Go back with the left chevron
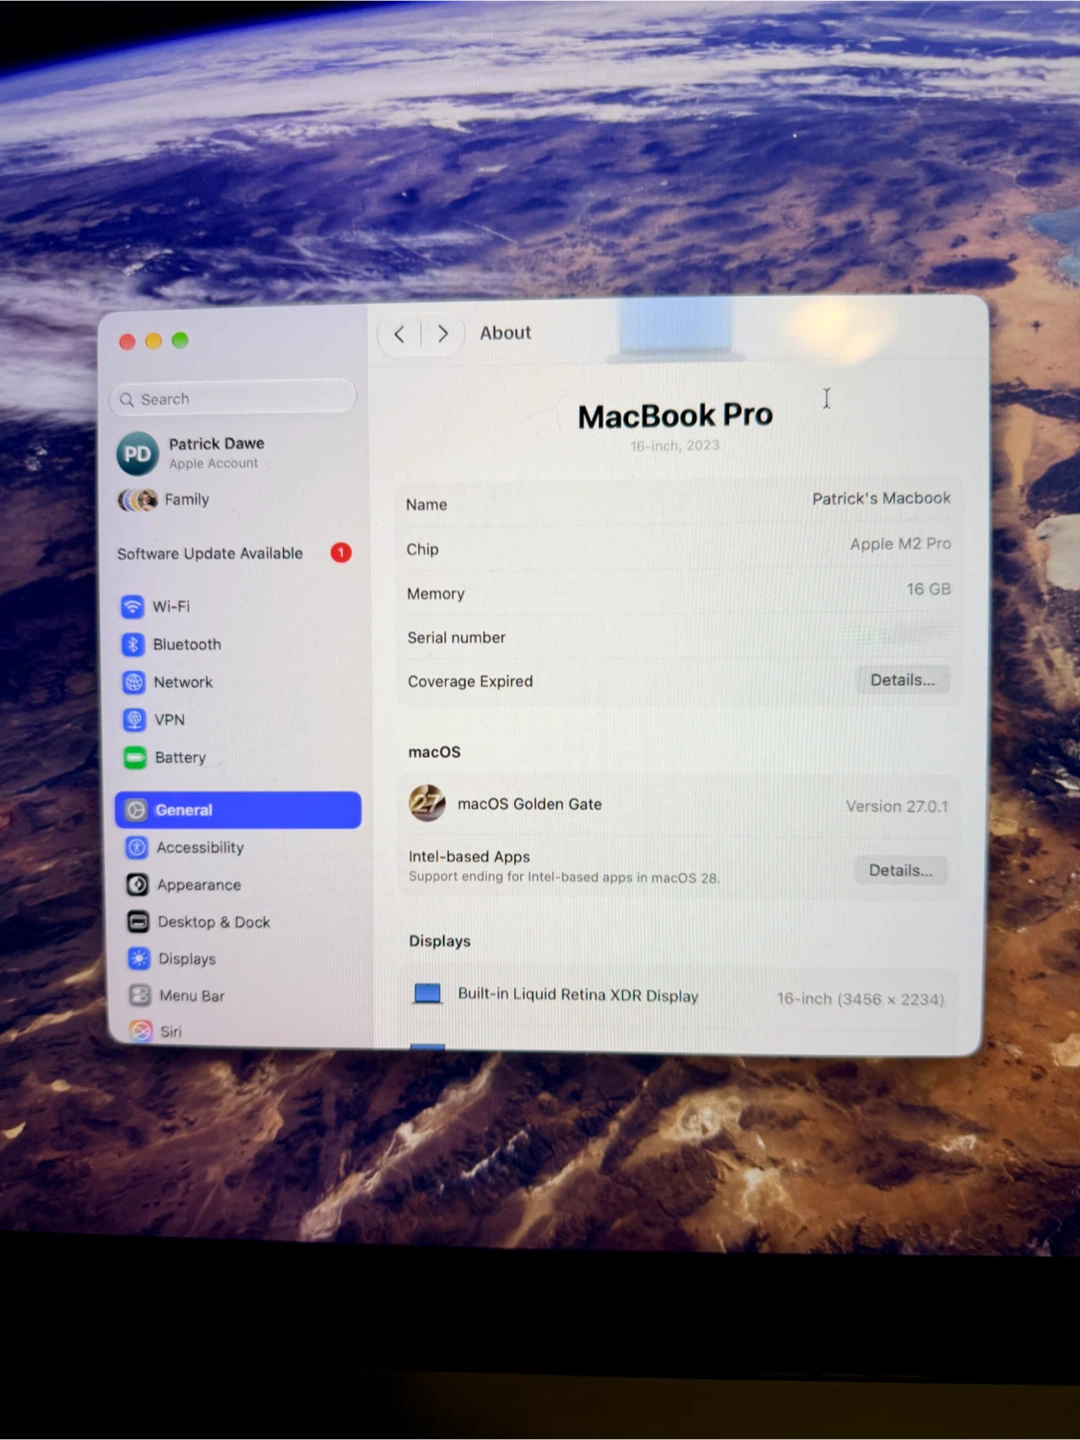The image size is (1080, 1440). click(x=399, y=334)
